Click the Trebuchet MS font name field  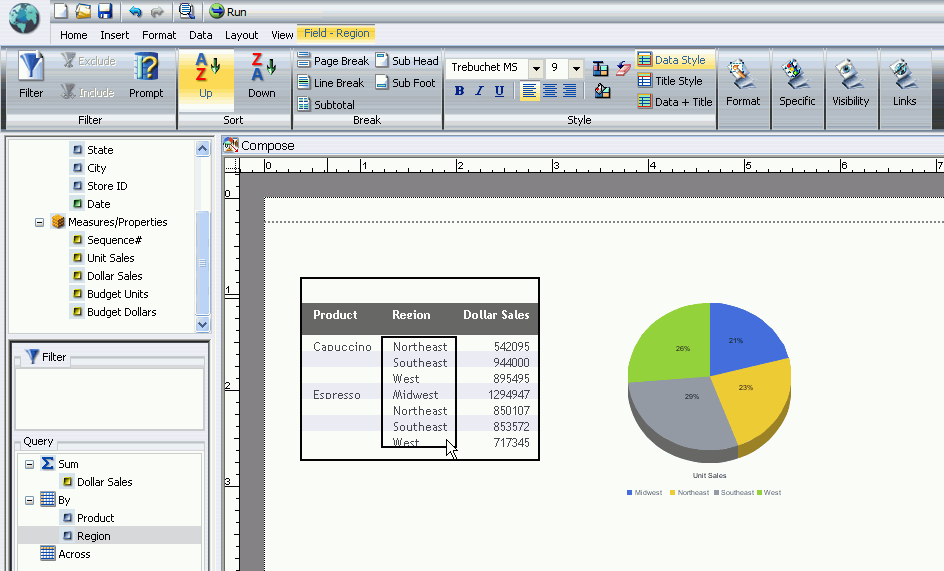488,67
